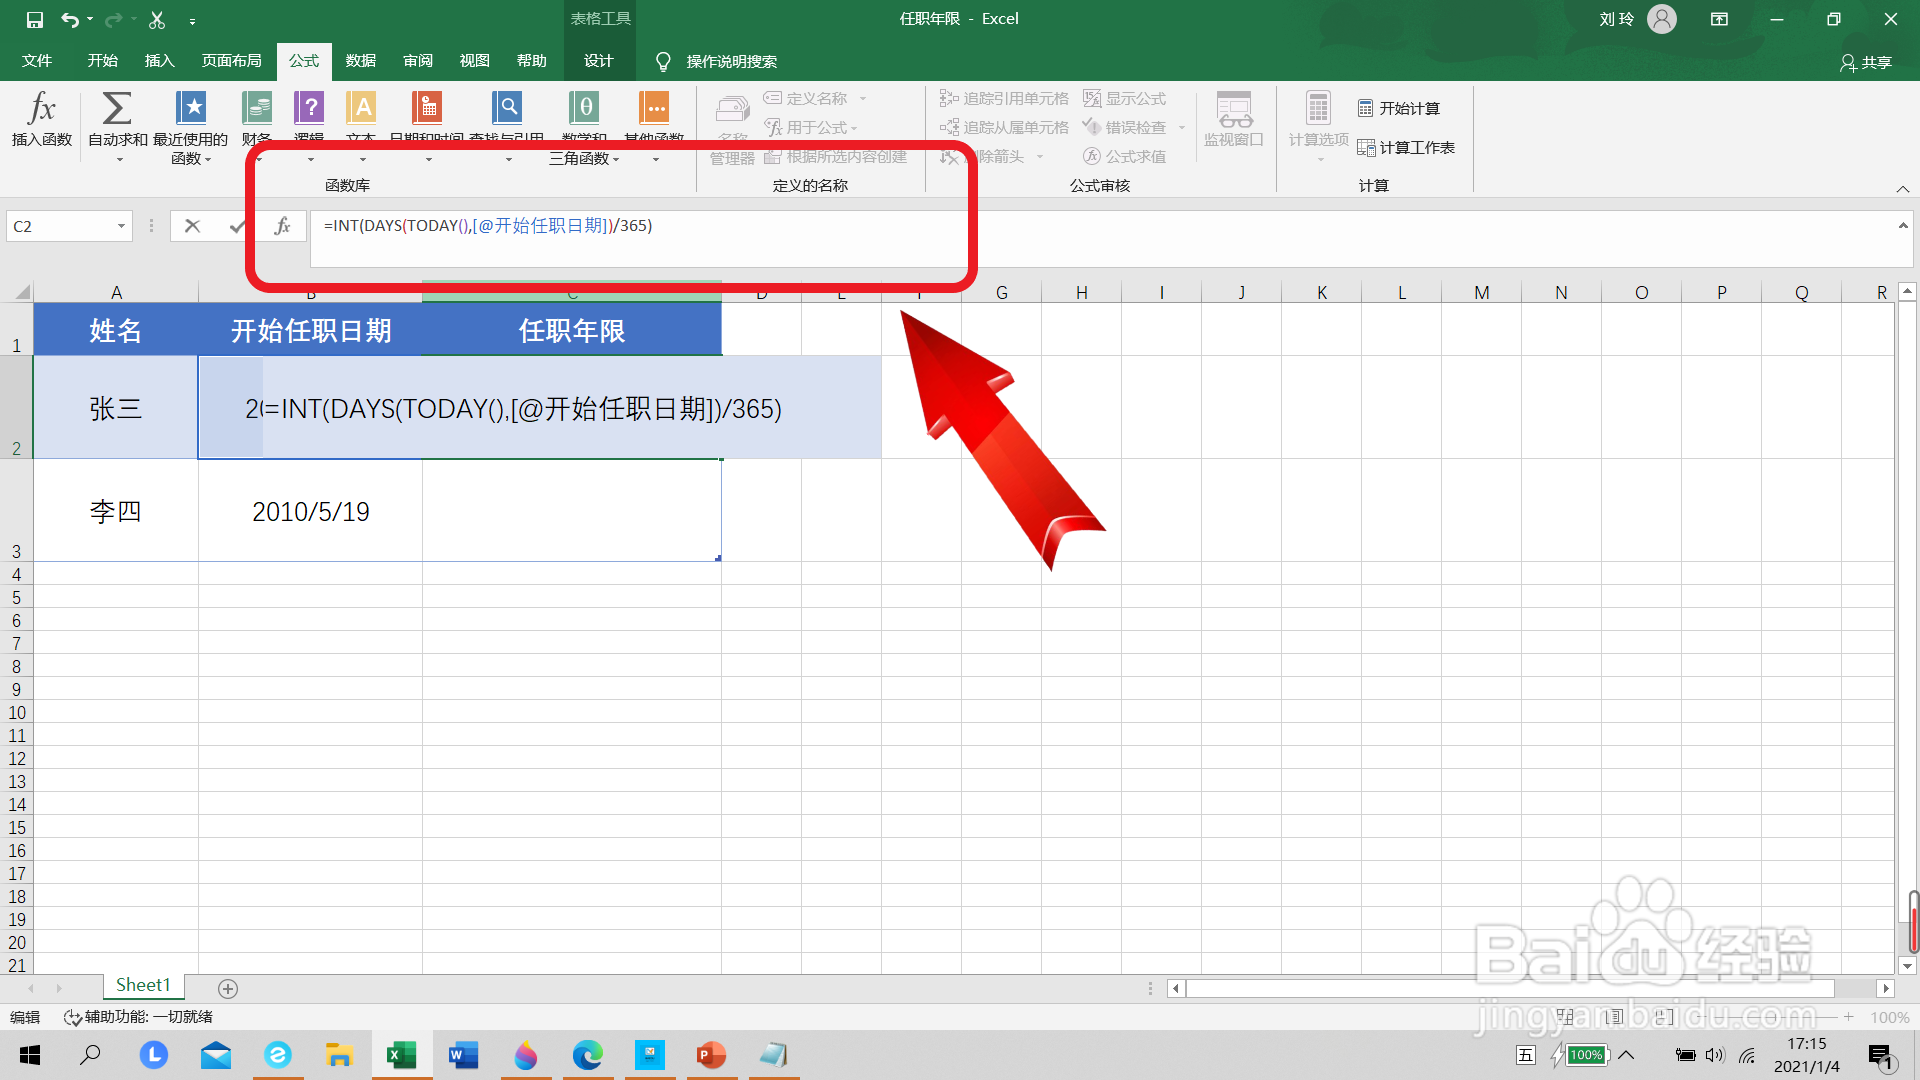Expand the Name Box dropdown arrow
Screen dimensions: 1920x1080
(x=121, y=226)
